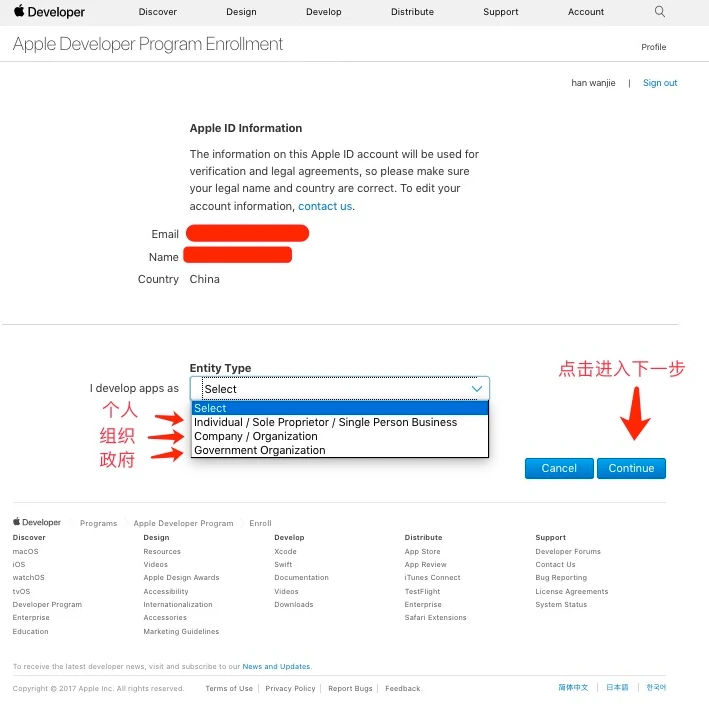Click the Cancel button

pos(559,468)
